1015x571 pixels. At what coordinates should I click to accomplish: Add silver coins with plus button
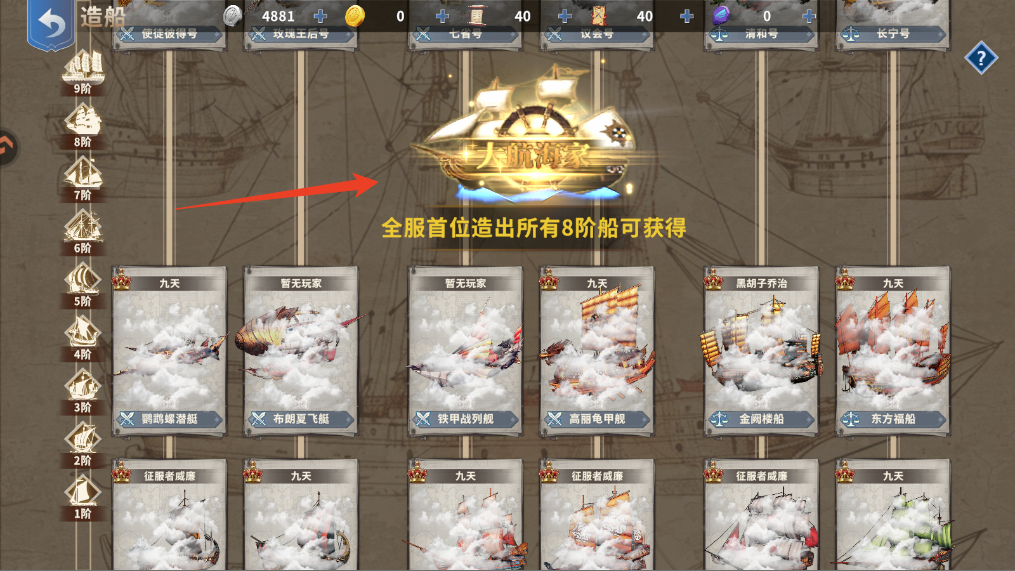pos(320,16)
